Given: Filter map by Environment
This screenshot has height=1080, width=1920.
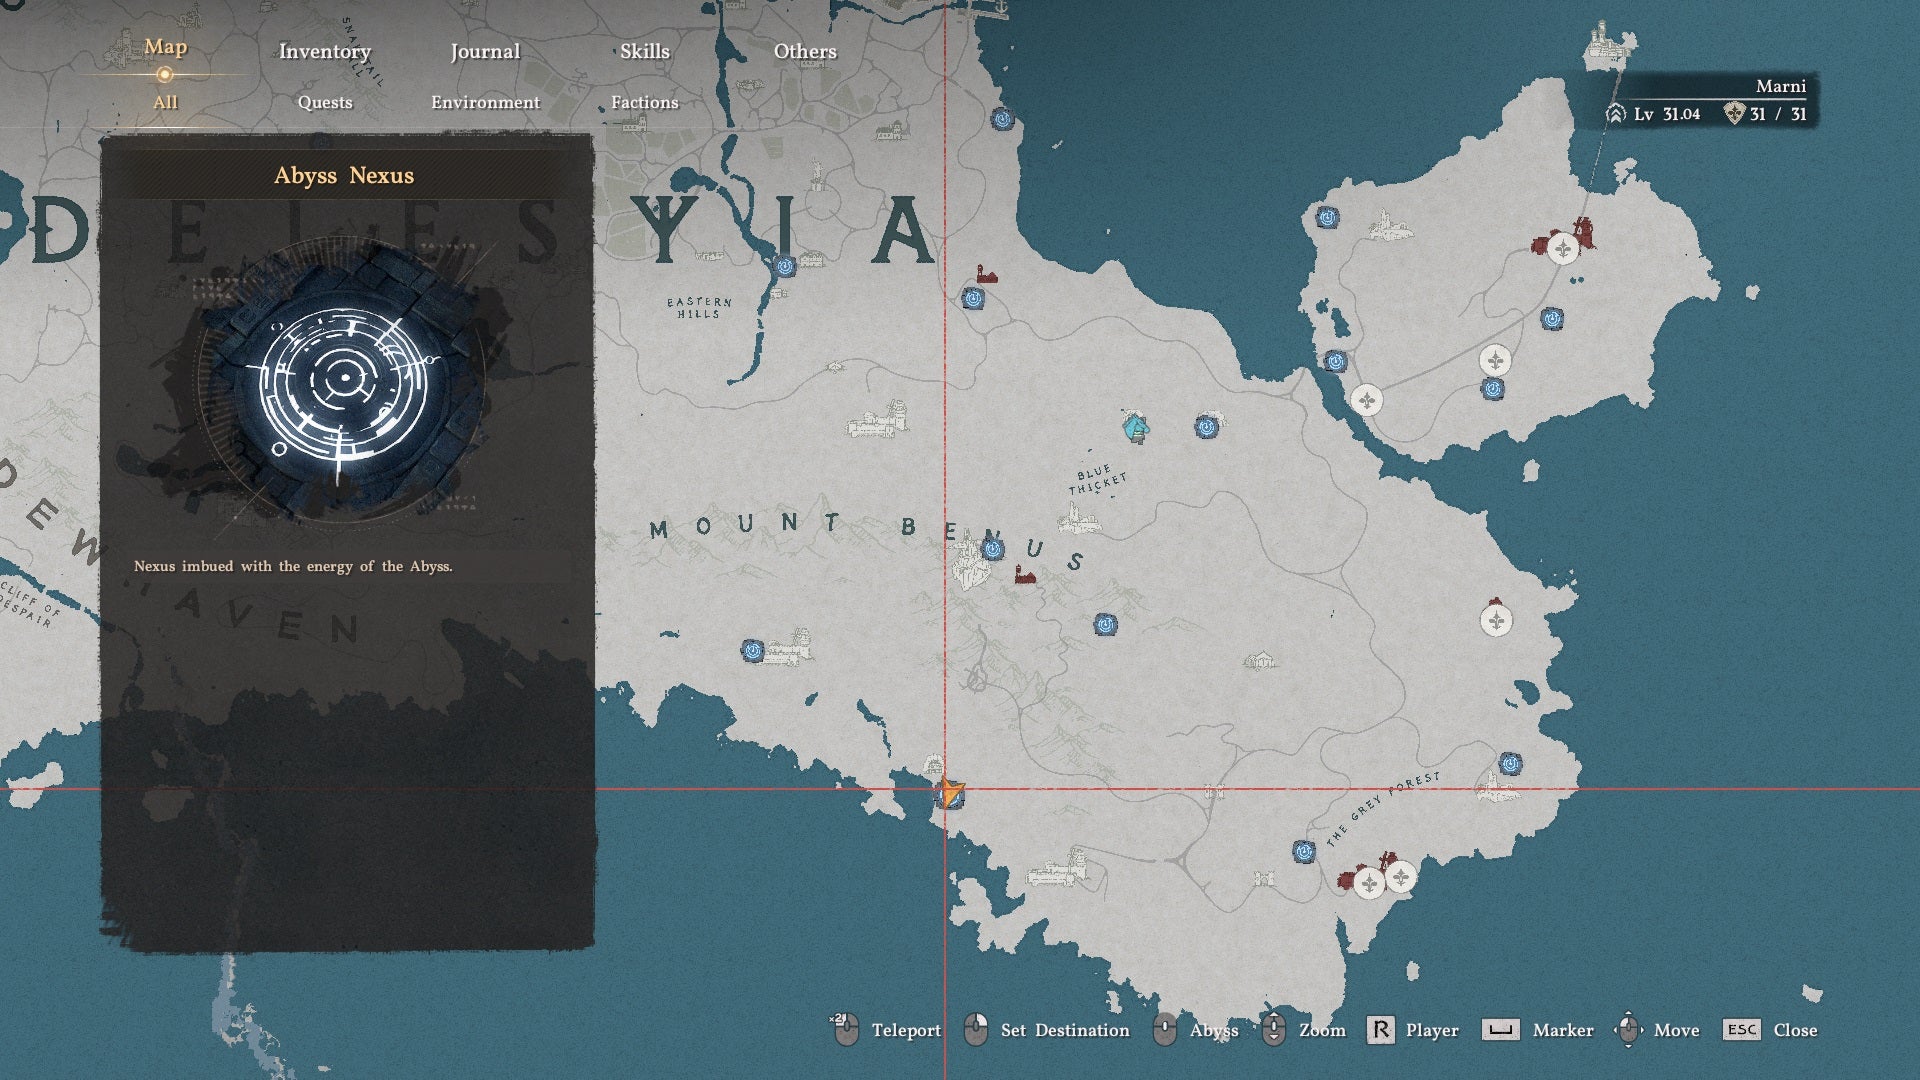Looking at the screenshot, I should (486, 102).
